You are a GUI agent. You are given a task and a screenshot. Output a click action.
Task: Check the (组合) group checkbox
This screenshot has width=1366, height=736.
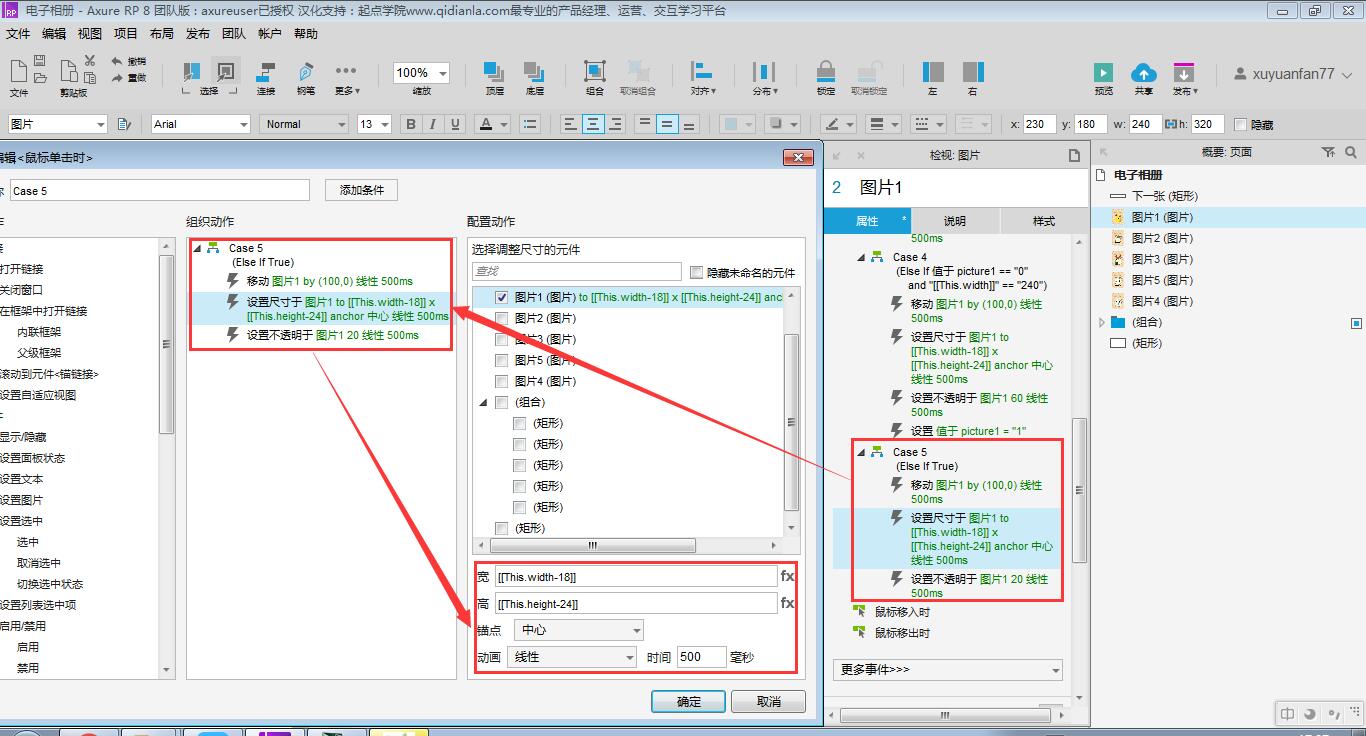tap(502, 402)
